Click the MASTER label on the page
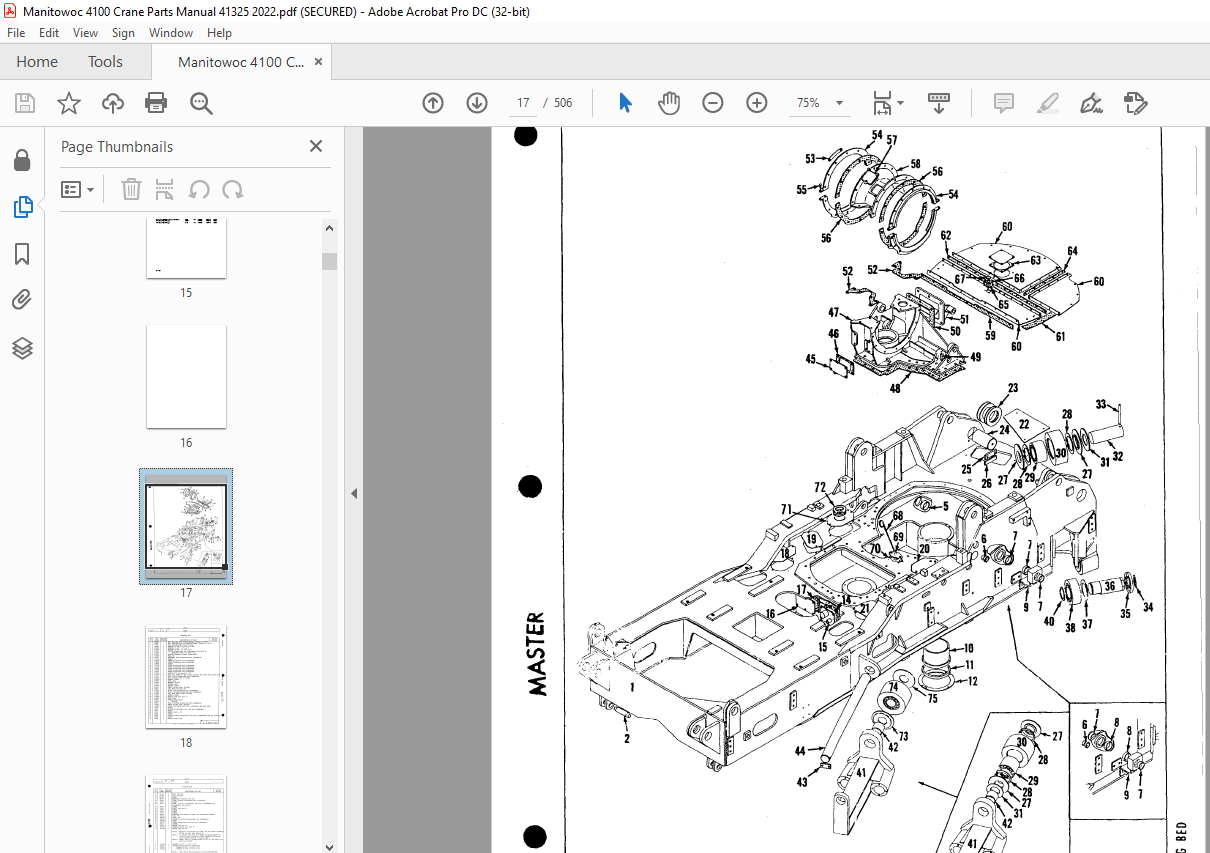The image size is (1210, 853). pos(536,654)
